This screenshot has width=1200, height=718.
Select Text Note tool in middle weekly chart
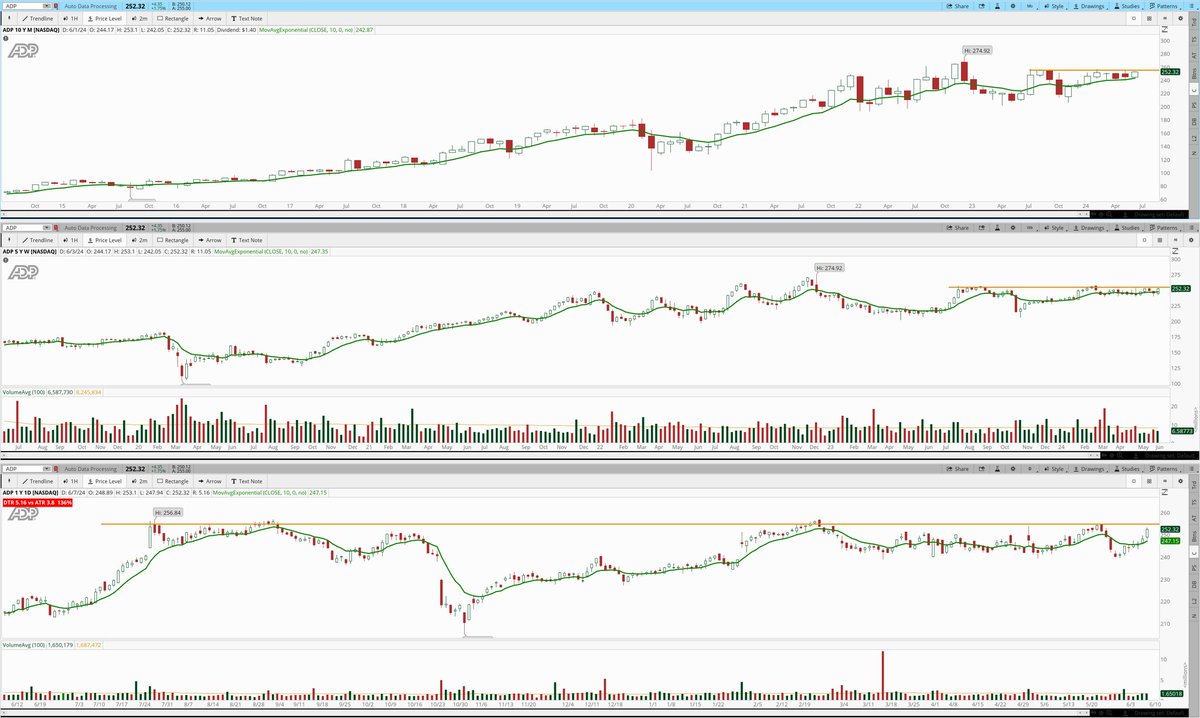[246, 240]
